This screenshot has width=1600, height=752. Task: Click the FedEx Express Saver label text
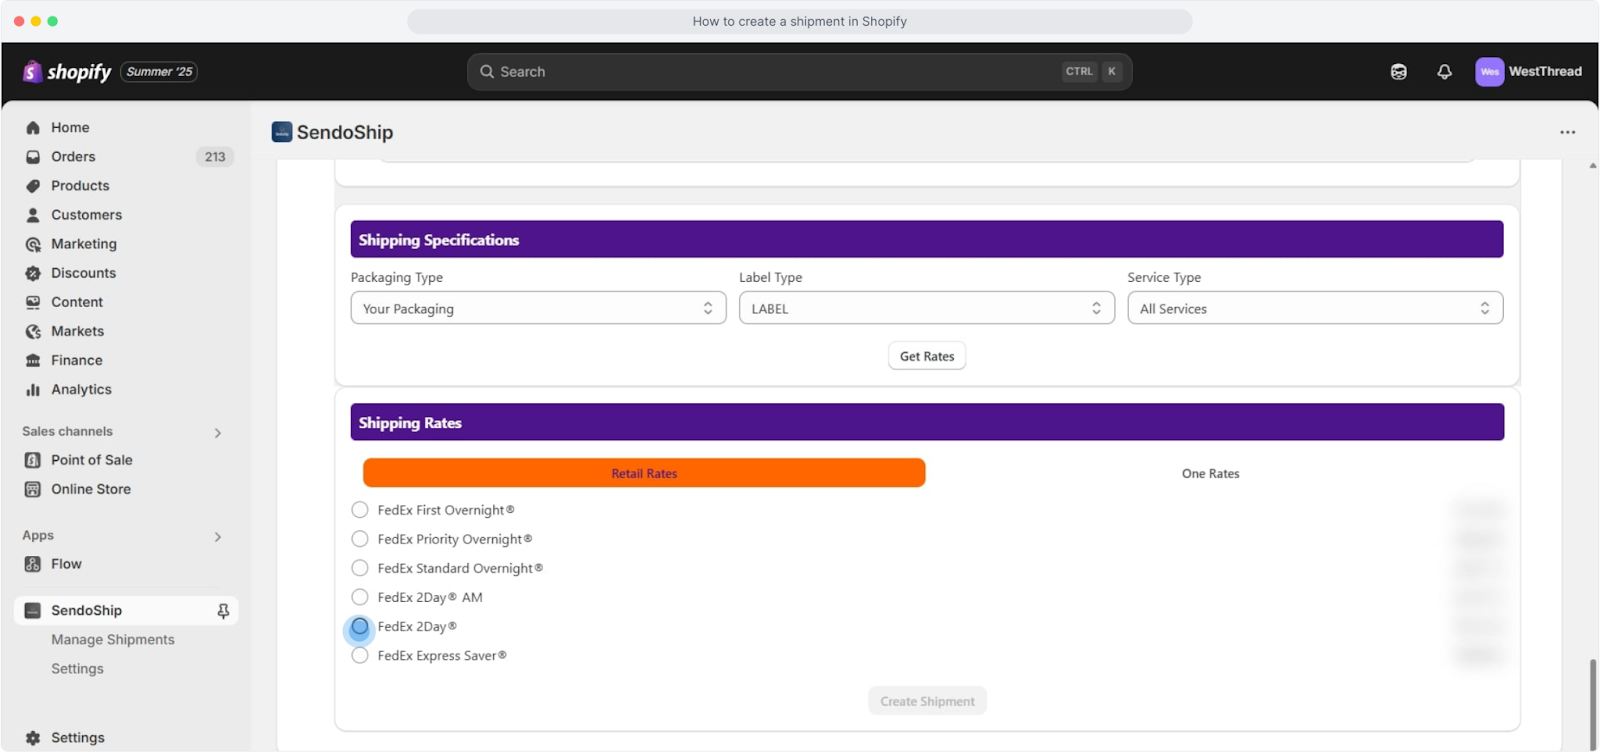tap(442, 656)
